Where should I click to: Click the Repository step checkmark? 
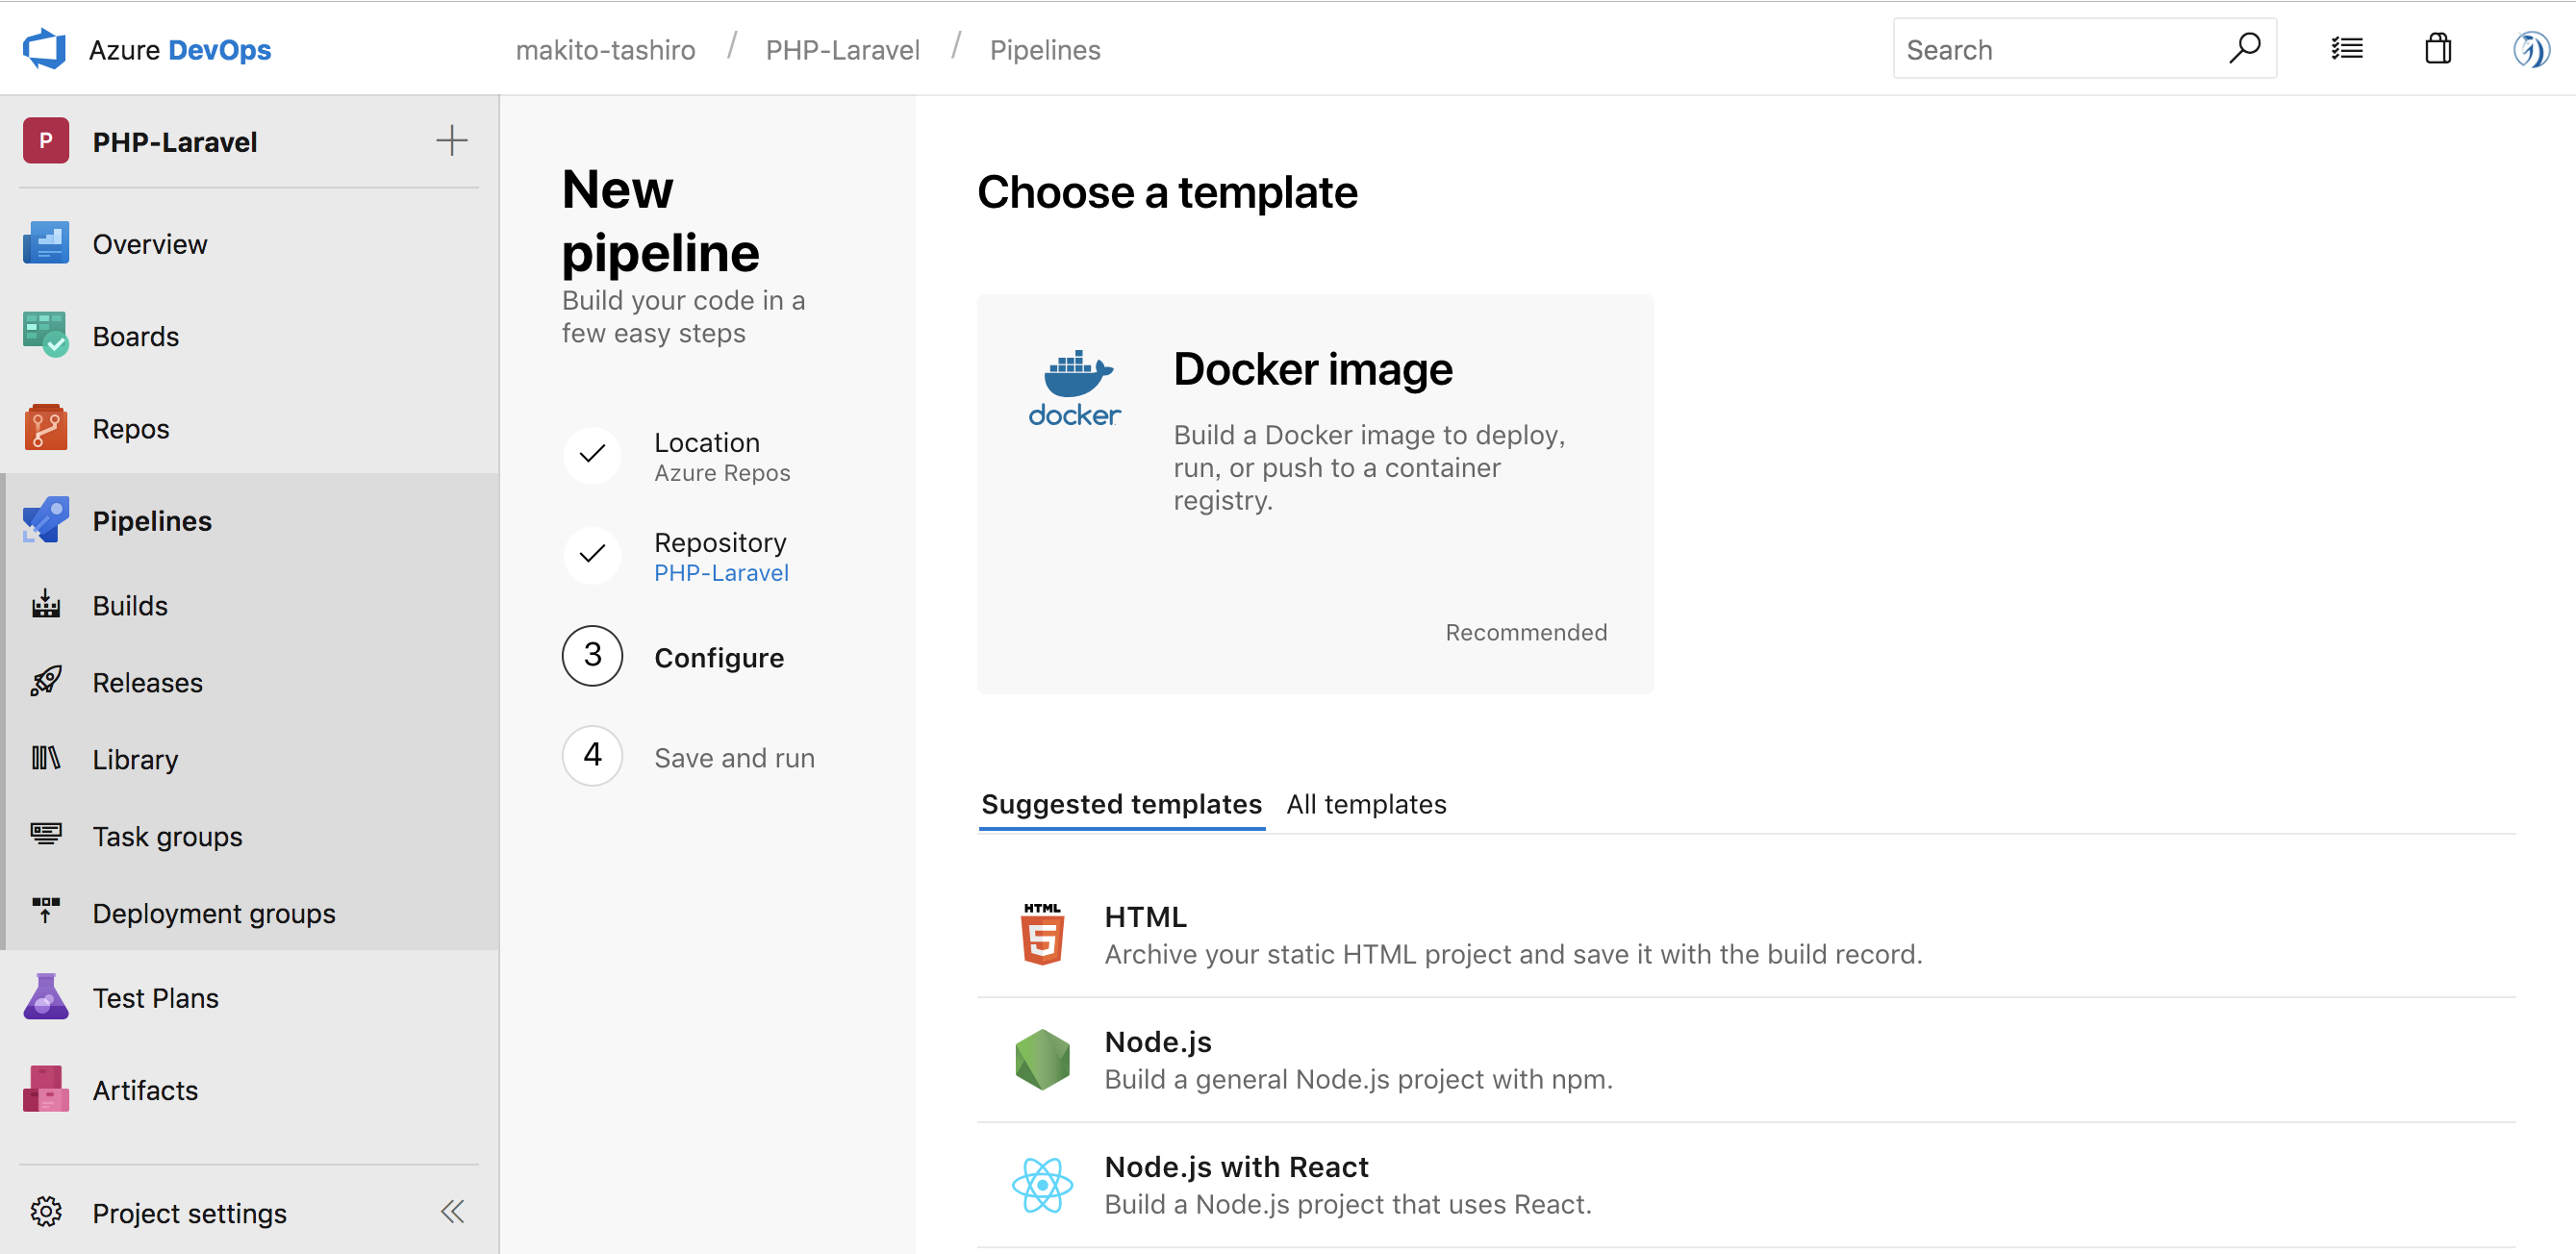pyautogui.click(x=593, y=555)
